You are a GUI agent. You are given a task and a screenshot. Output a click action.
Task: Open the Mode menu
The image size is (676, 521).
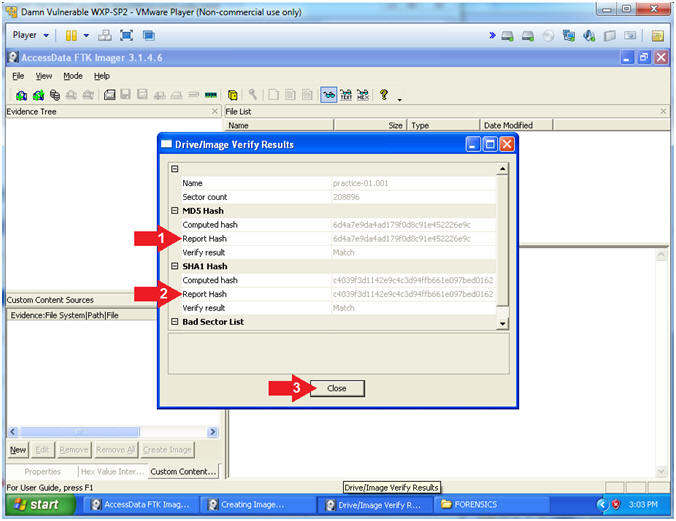(x=73, y=76)
